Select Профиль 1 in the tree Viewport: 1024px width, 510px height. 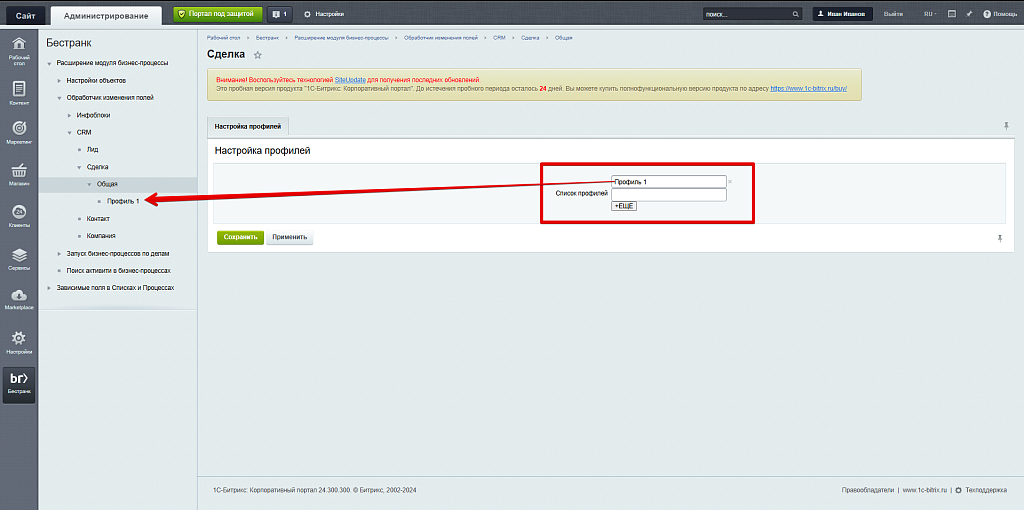[x=123, y=201]
